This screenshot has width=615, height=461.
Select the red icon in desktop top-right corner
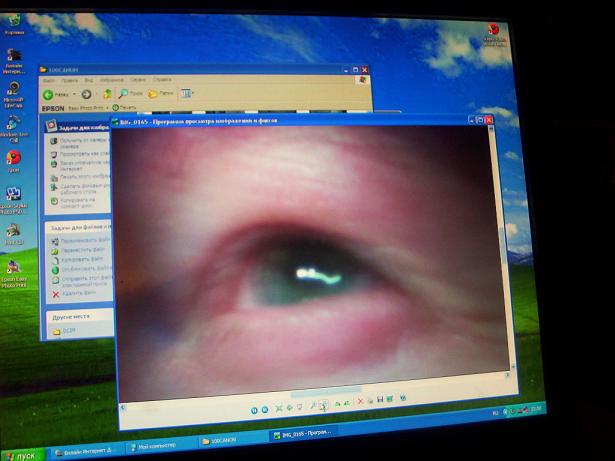tap(494, 34)
